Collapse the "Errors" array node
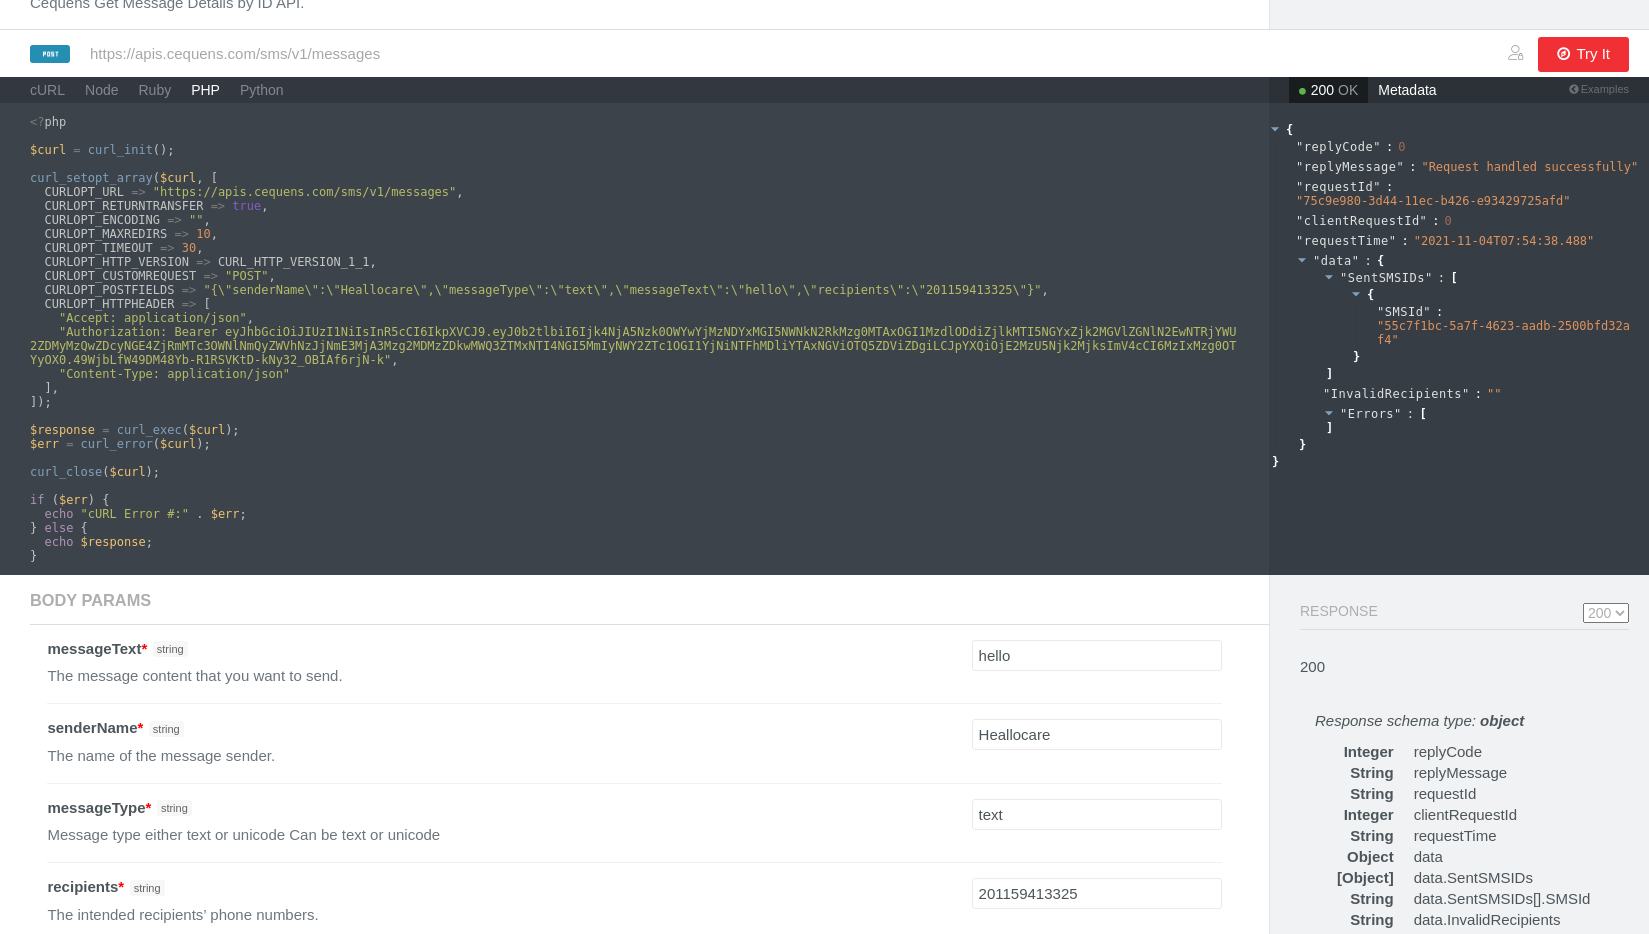This screenshot has width=1649, height=934. (1329, 413)
